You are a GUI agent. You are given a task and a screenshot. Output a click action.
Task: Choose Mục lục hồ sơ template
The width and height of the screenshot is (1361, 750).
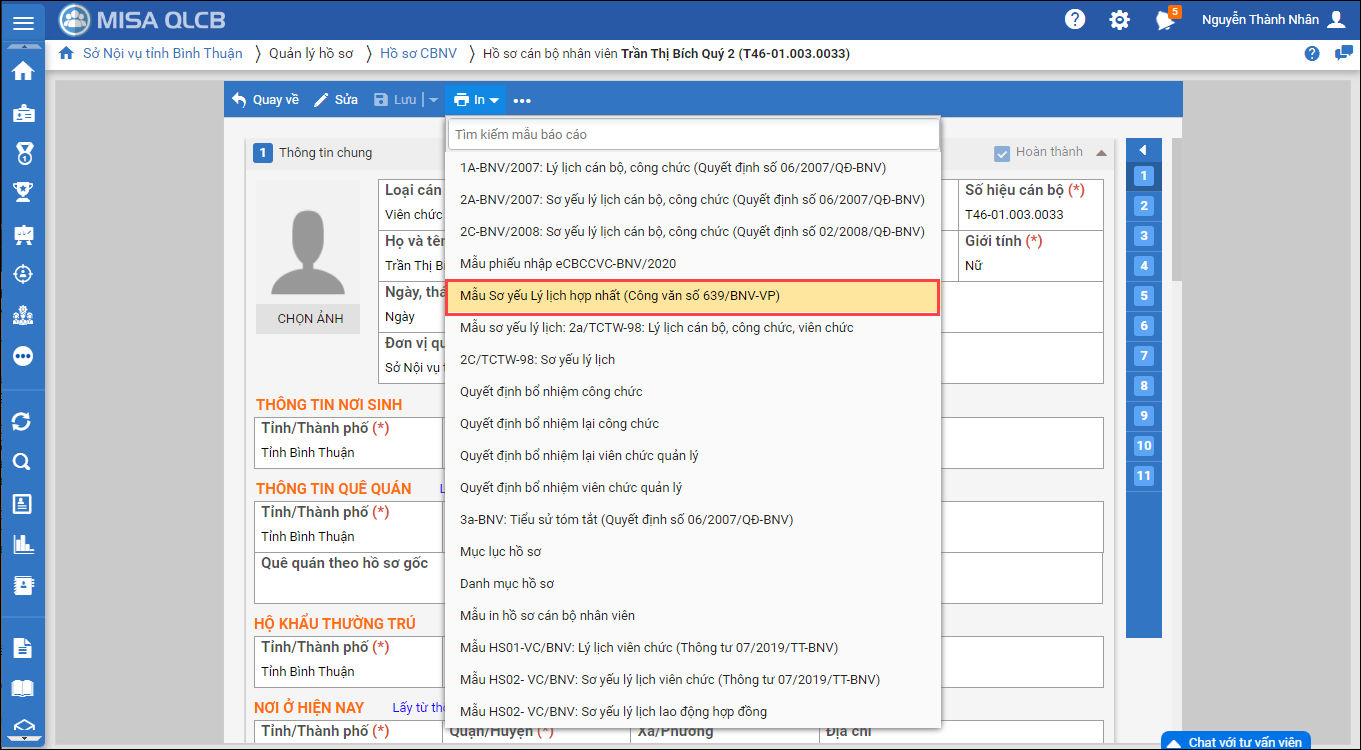pyautogui.click(x=501, y=552)
